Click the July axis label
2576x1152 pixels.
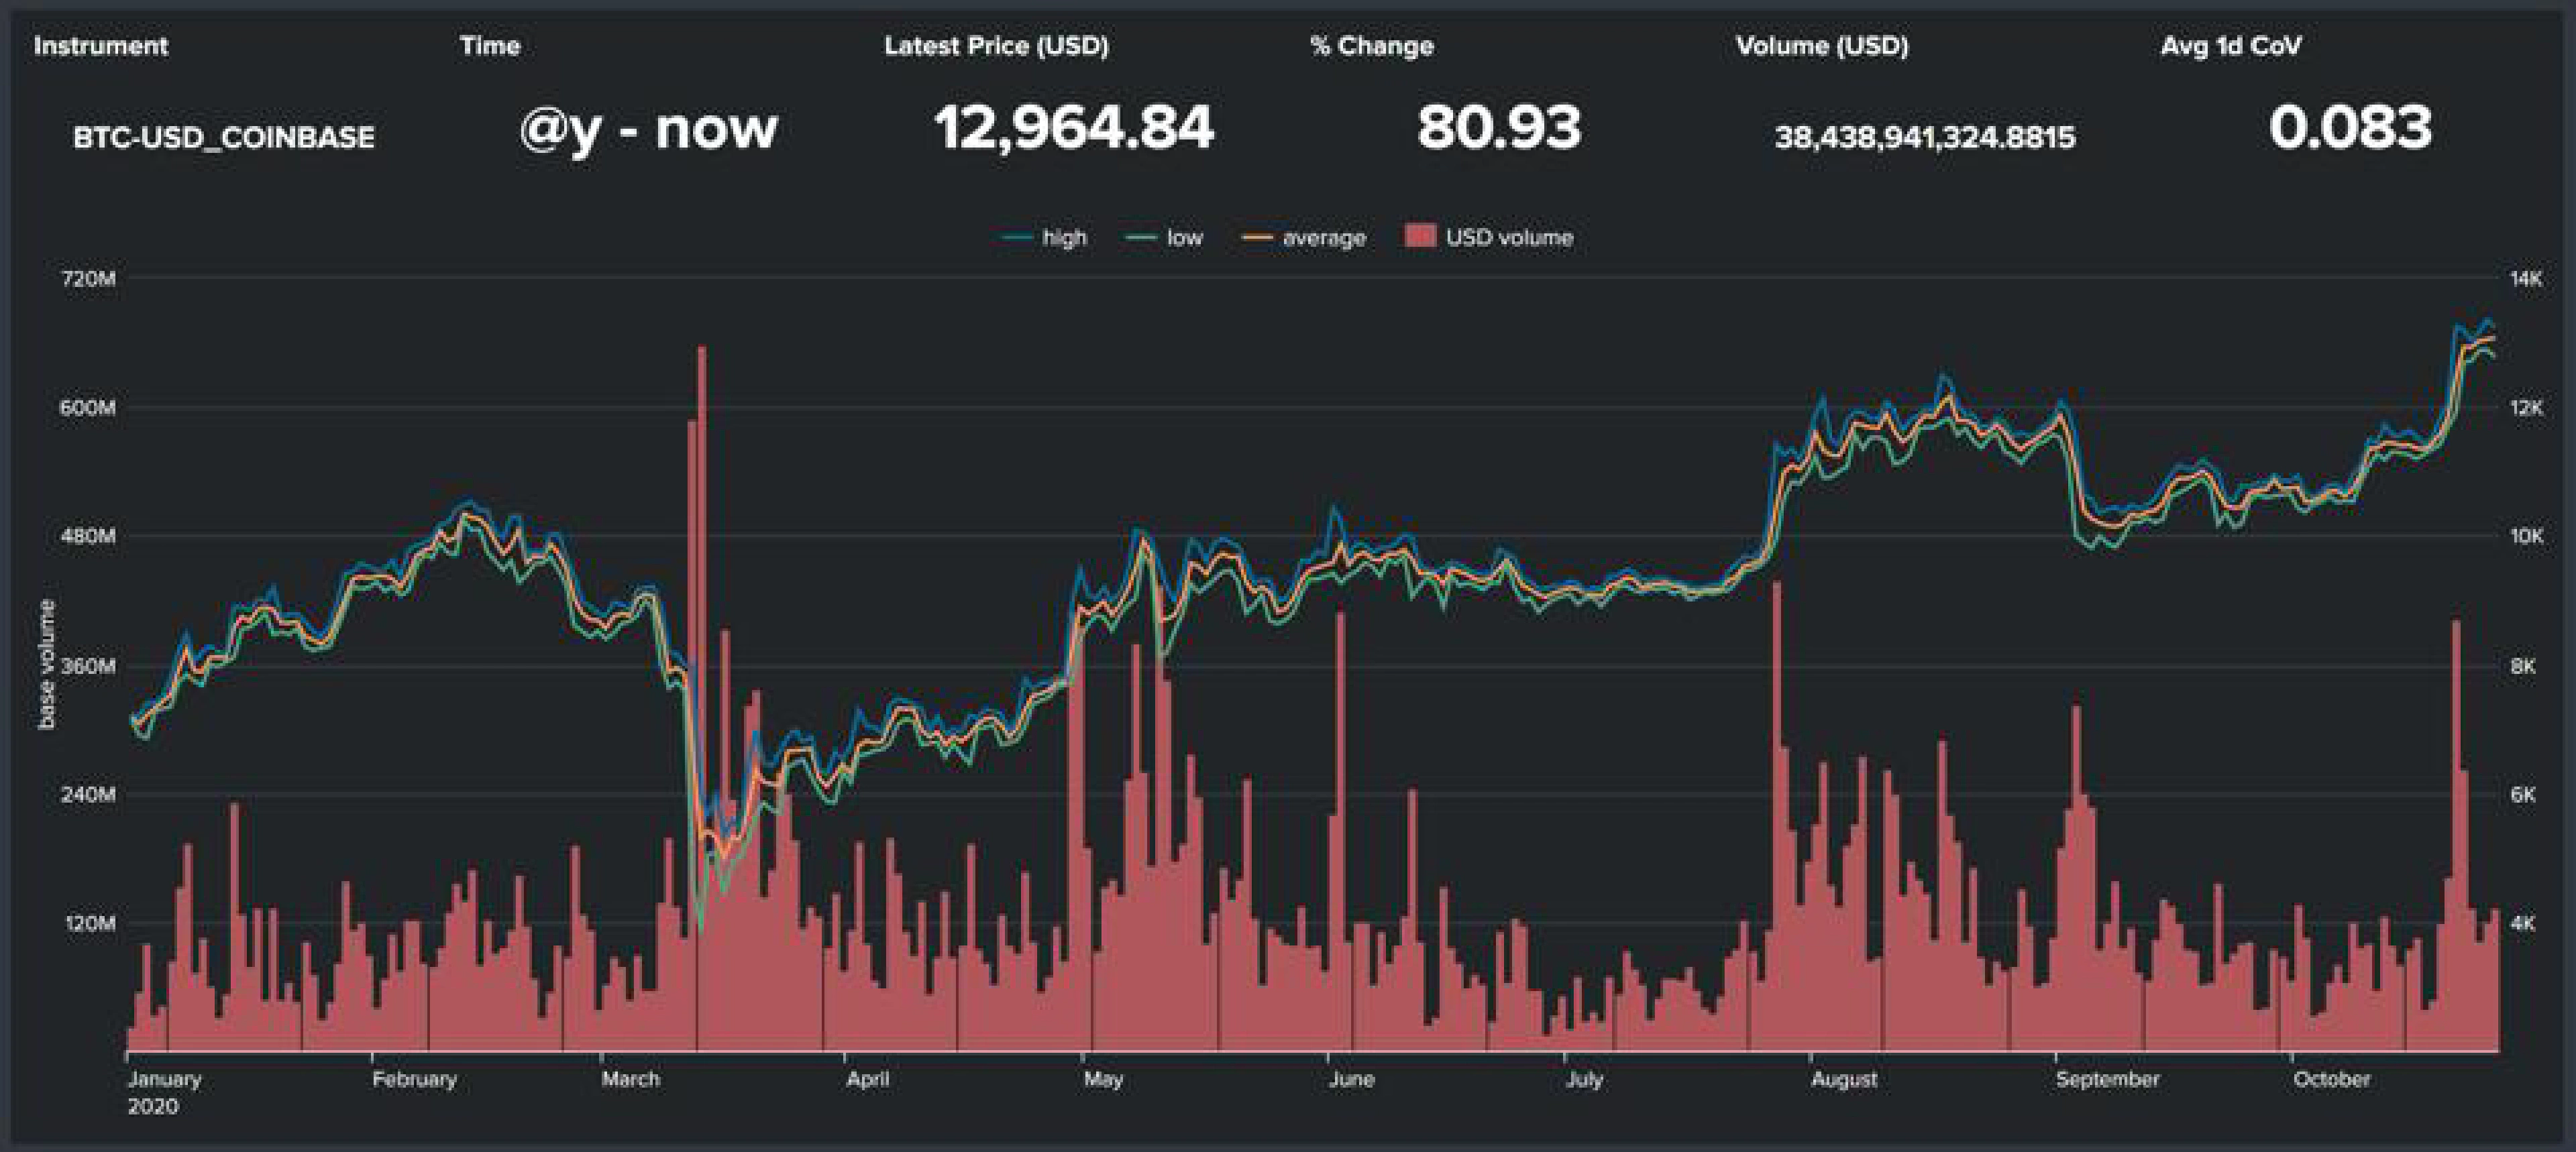pyautogui.click(x=1584, y=1079)
